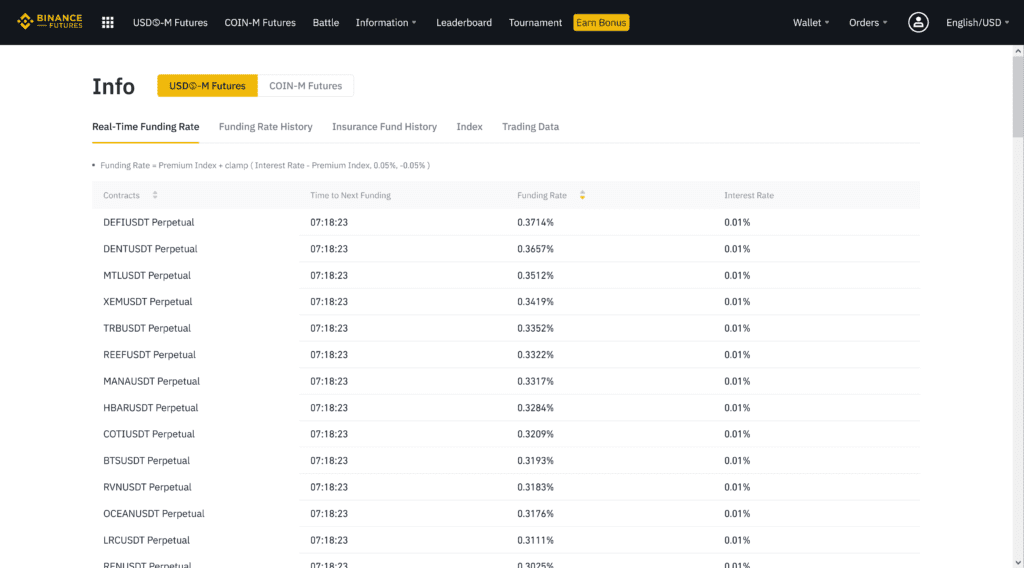This screenshot has width=1024, height=568.
Task: Click the Earn Bonus button
Action: 601,22
